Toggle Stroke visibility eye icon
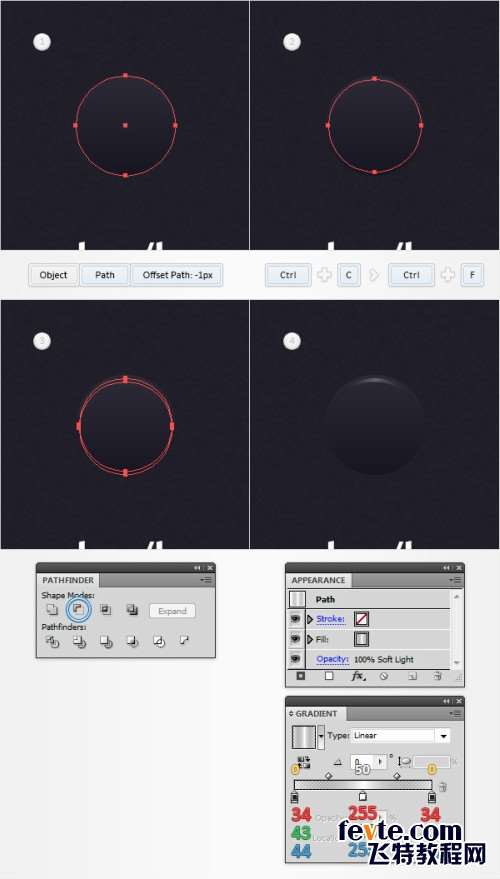Viewport: 500px width, 879px height. [295, 619]
